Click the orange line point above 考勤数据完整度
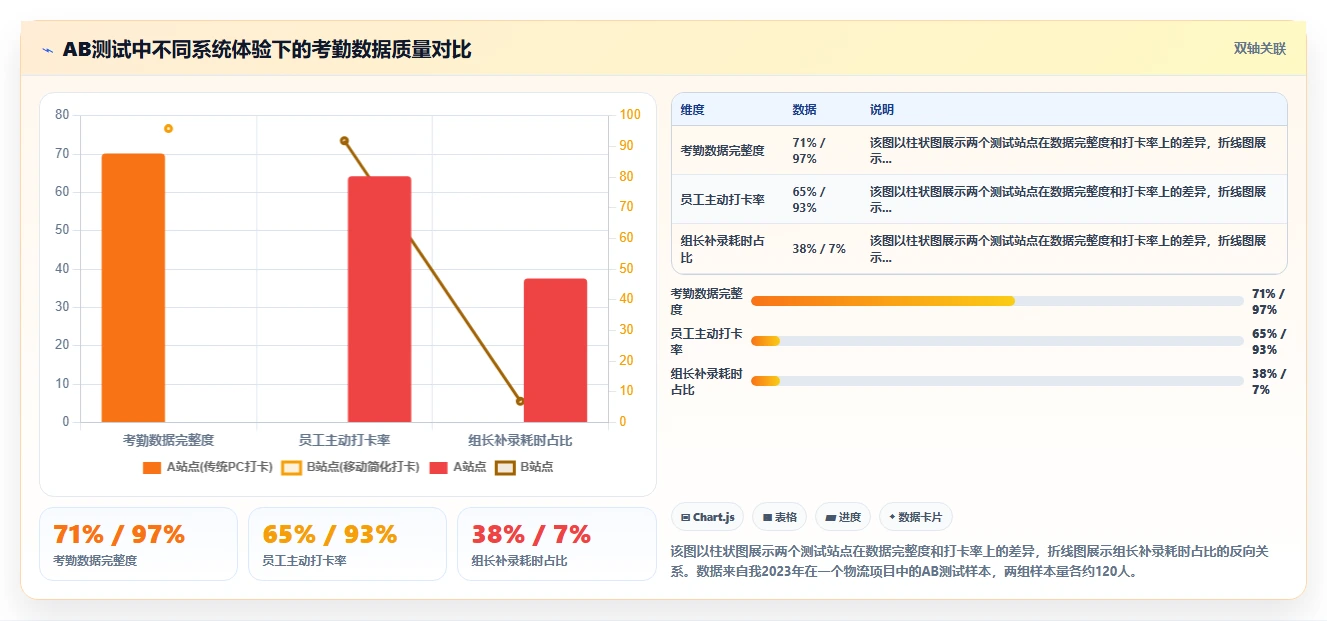1327x621 pixels. point(168,128)
